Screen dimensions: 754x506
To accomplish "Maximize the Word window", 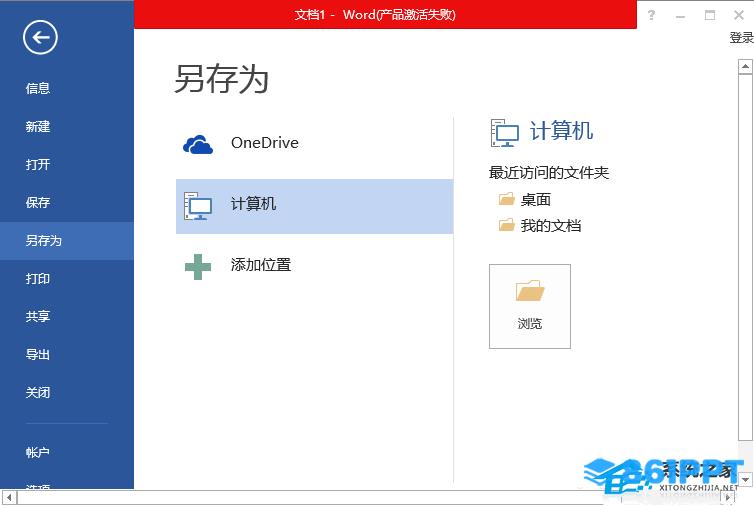I will click(x=710, y=15).
